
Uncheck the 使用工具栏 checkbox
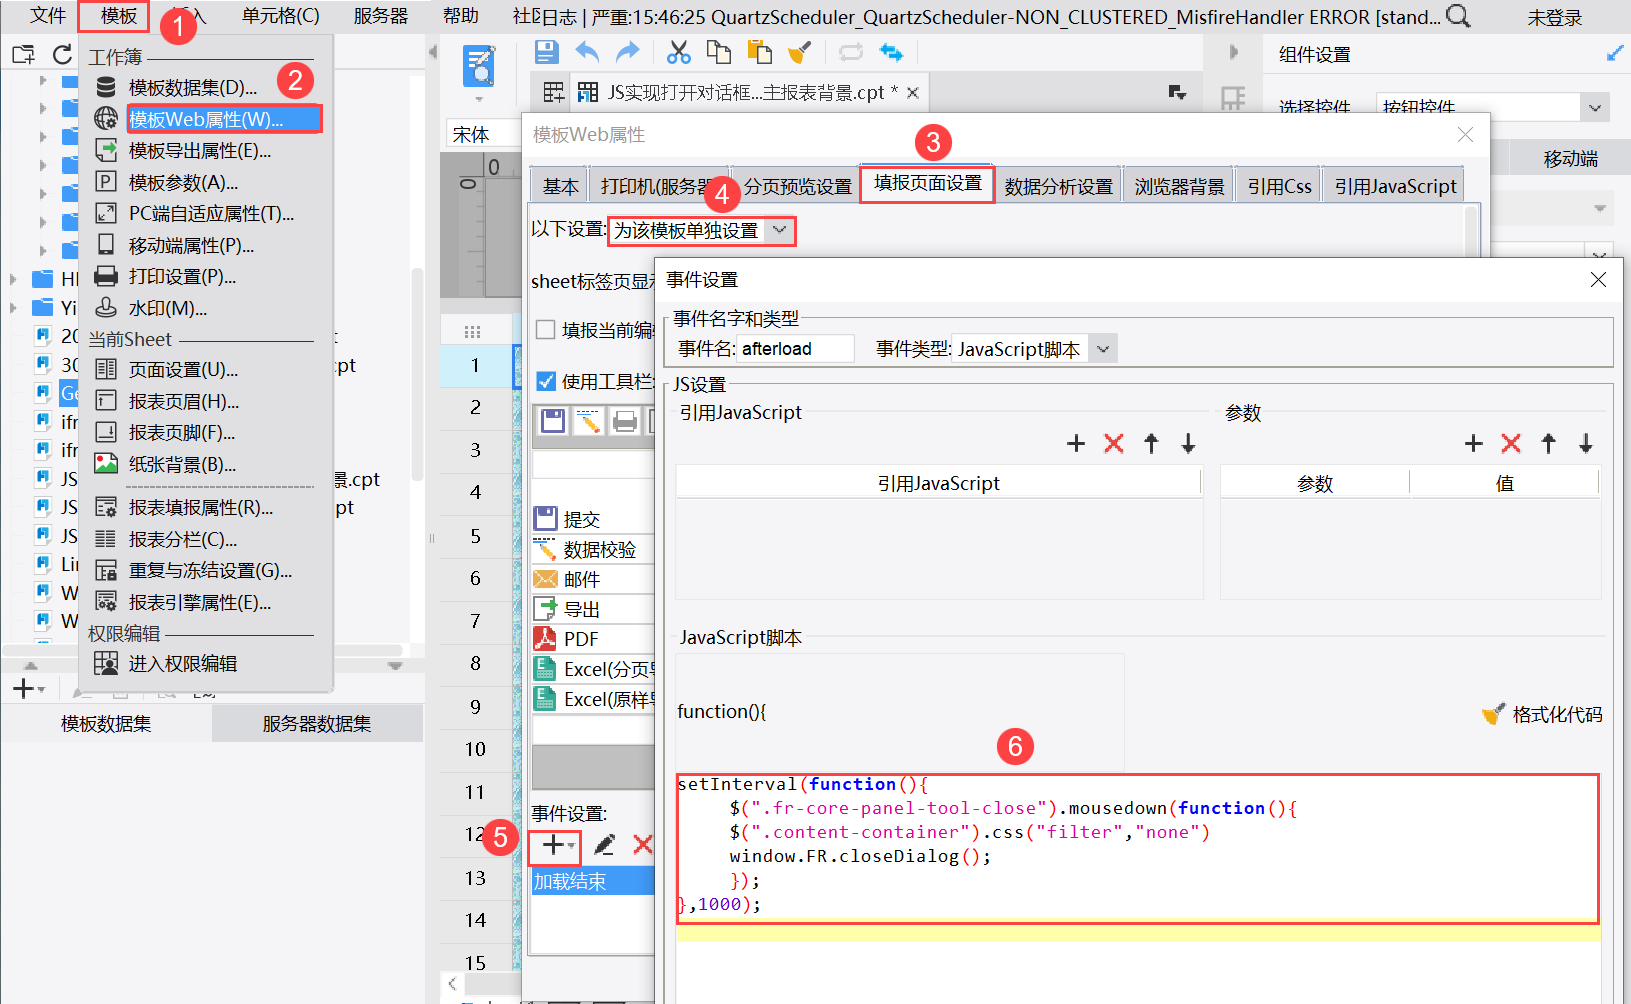(x=546, y=381)
